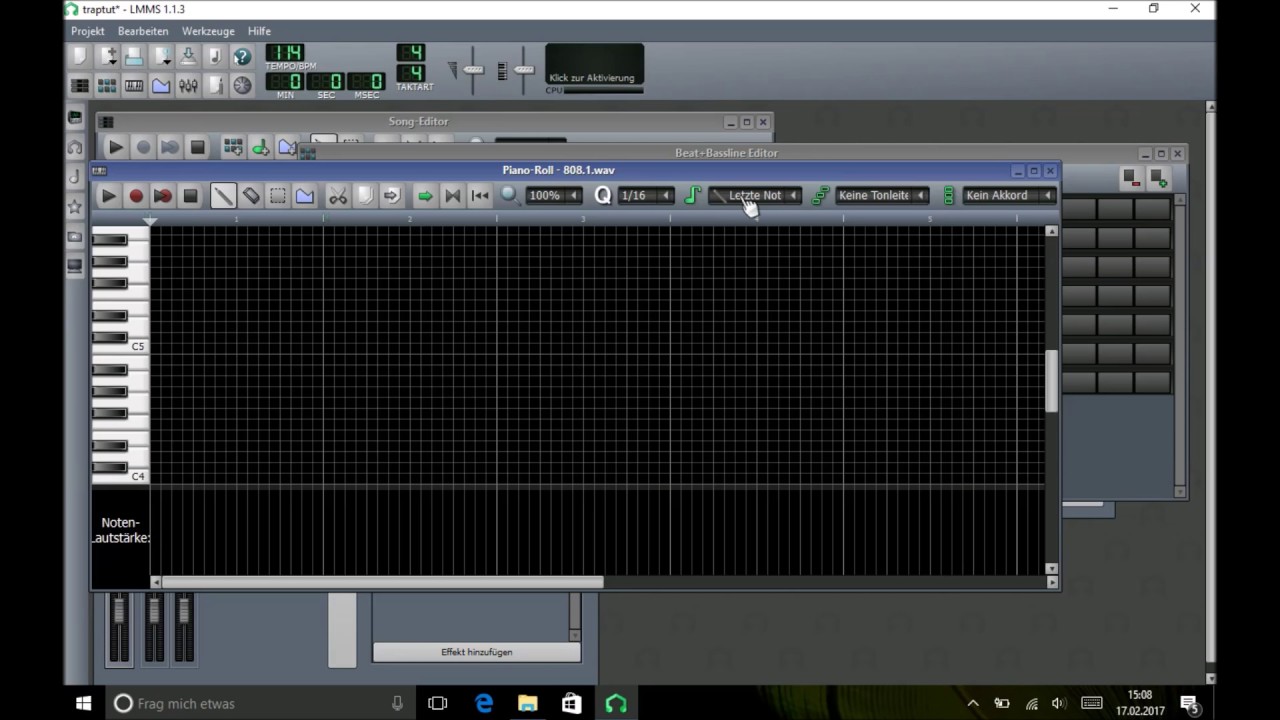The height and width of the screenshot is (720, 1280).
Task: Toggle record in the Song-Editor
Action: [x=143, y=147]
